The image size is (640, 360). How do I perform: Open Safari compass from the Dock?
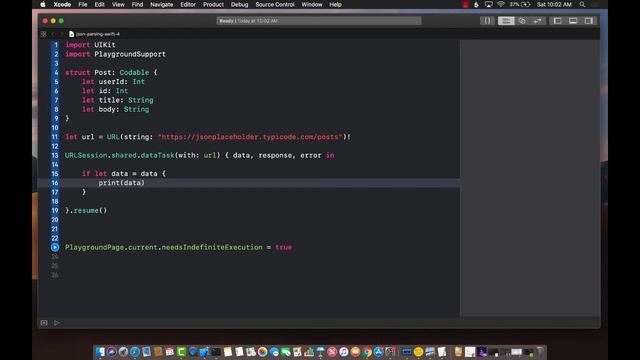coord(135,352)
